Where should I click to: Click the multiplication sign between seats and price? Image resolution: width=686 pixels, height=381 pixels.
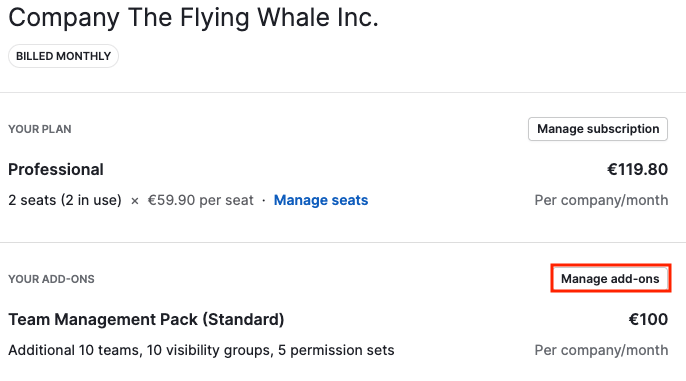[135, 201]
